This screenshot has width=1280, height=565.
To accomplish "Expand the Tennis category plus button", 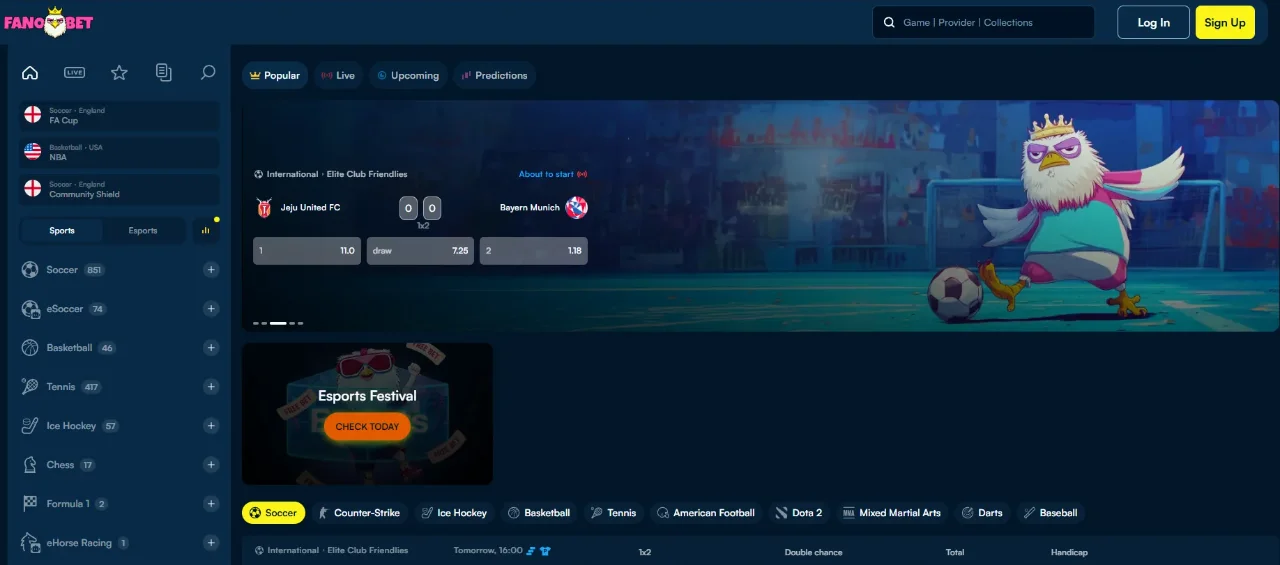I will (x=211, y=387).
